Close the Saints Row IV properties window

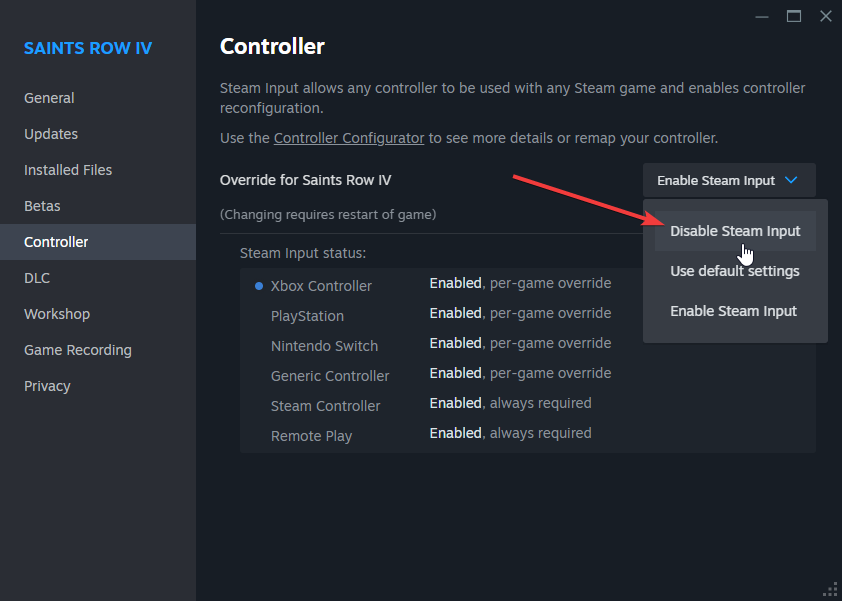826,17
